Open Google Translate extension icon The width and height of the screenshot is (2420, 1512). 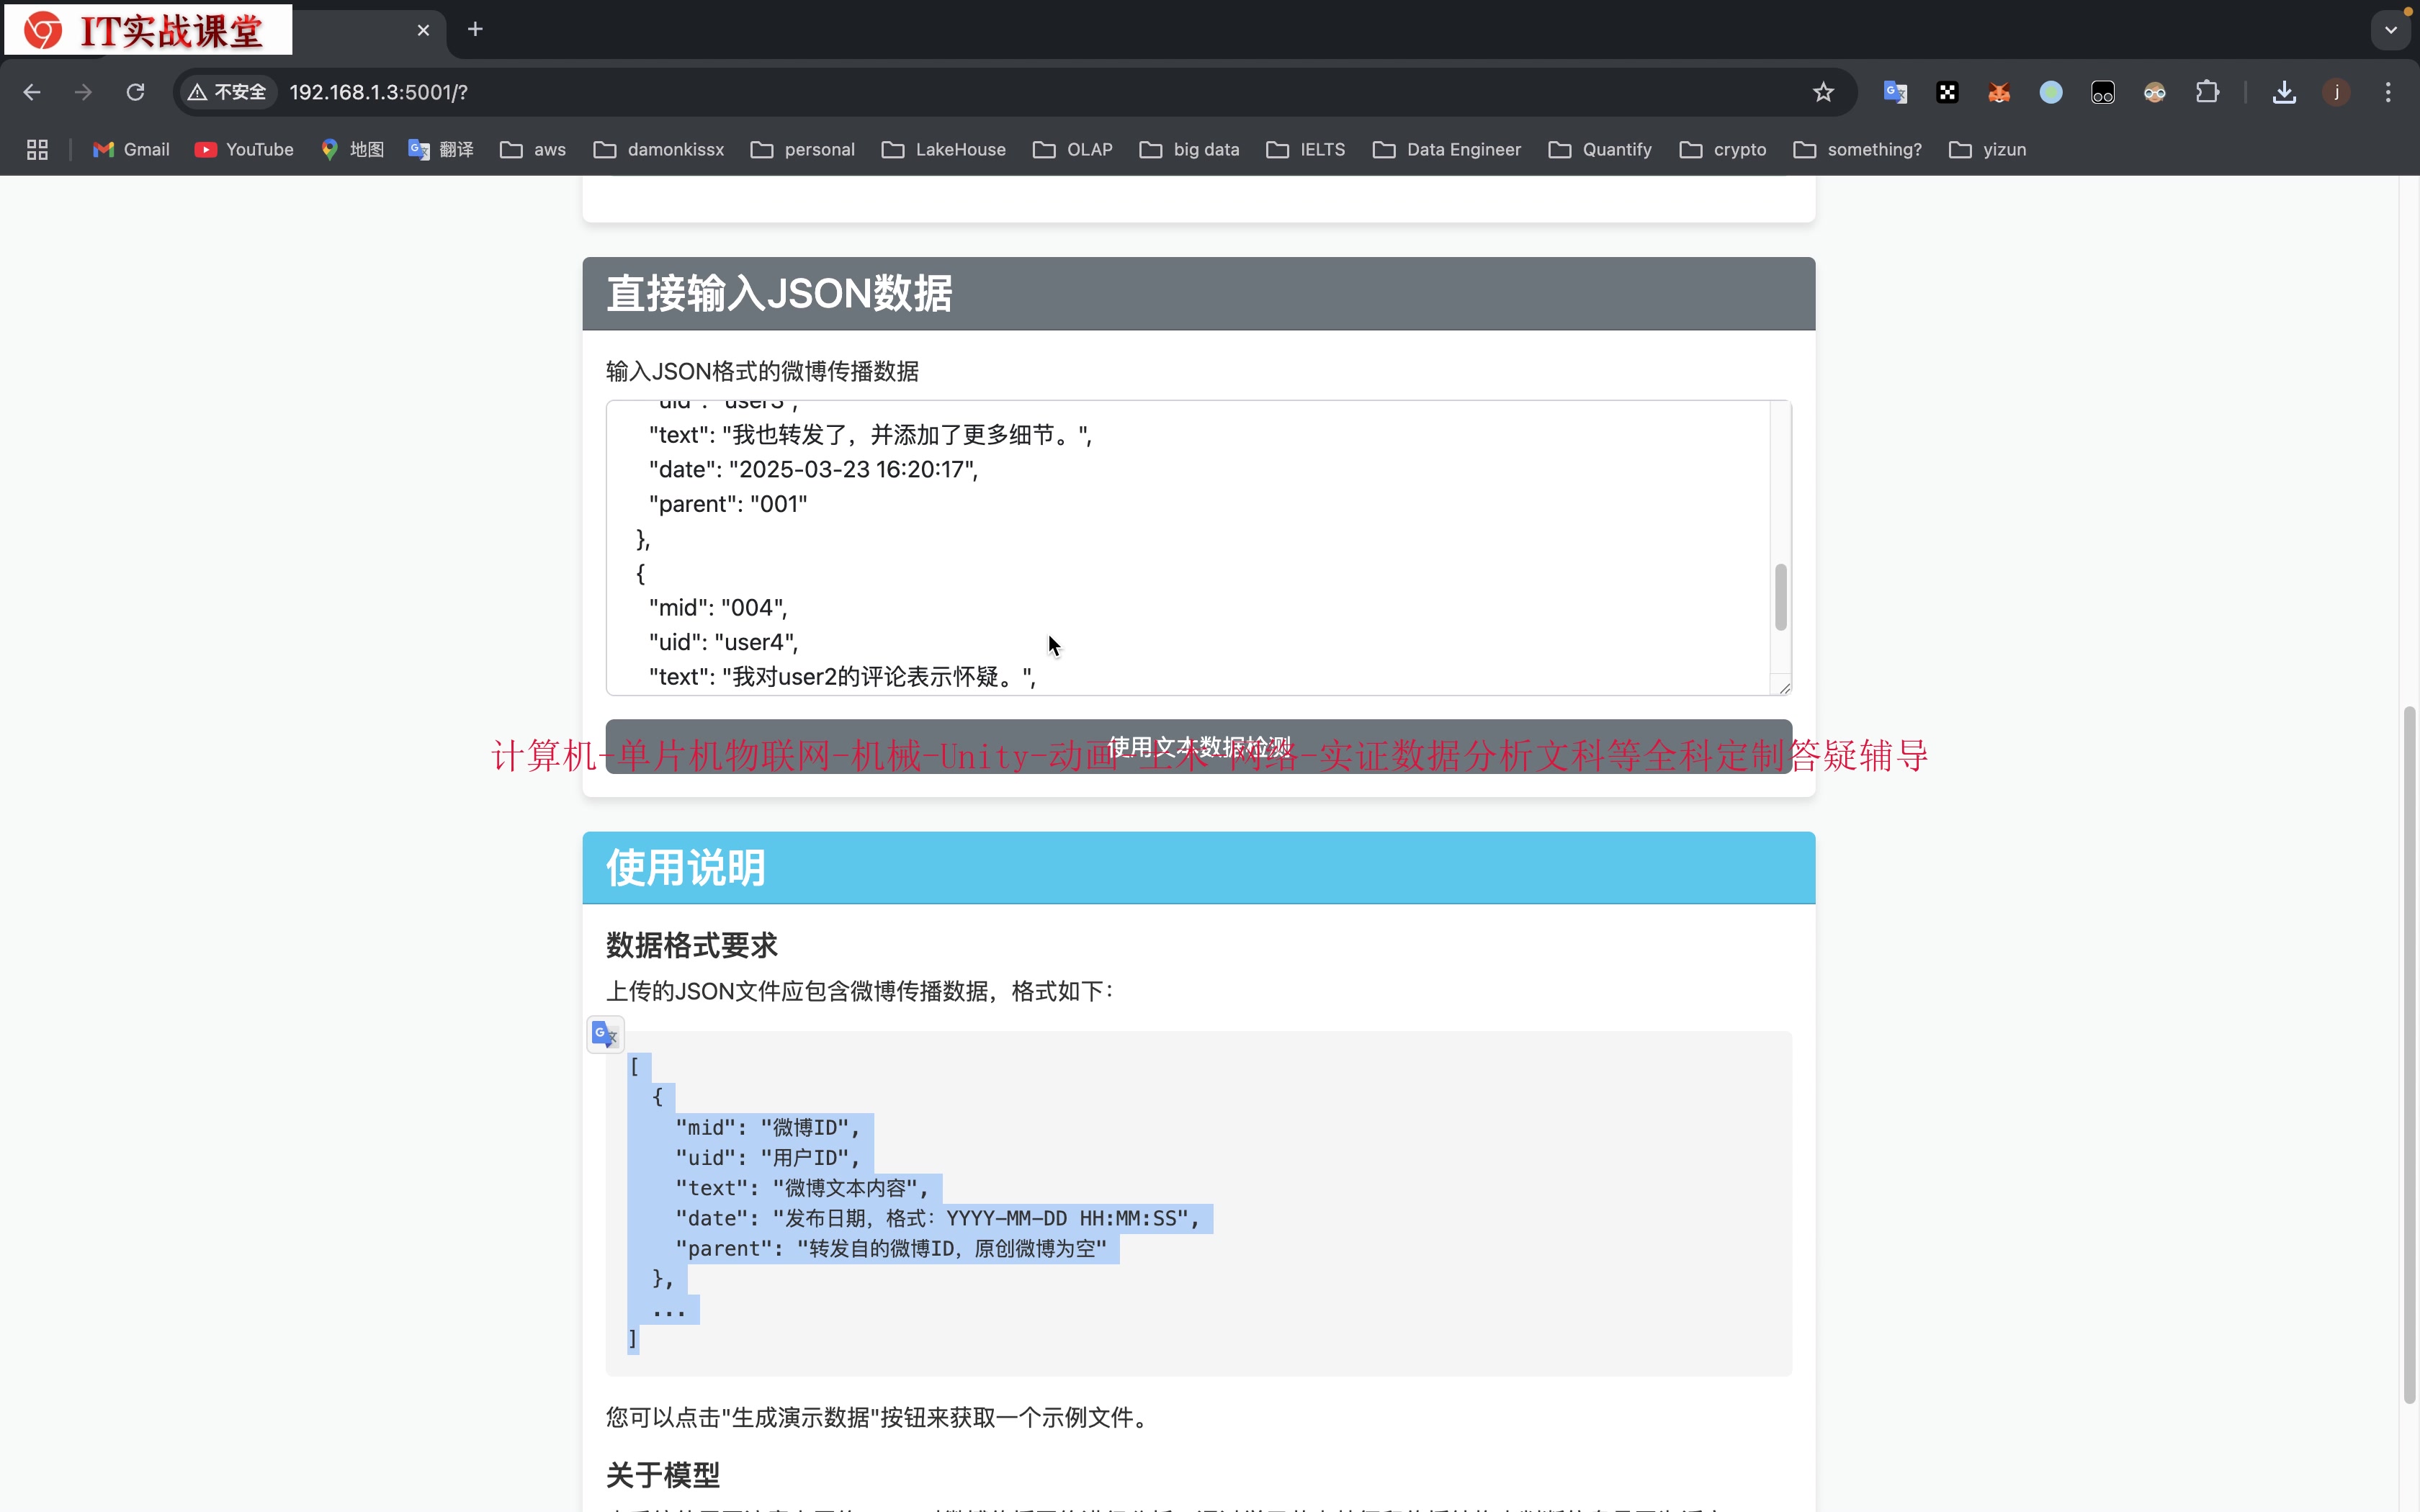(x=1895, y=92)
